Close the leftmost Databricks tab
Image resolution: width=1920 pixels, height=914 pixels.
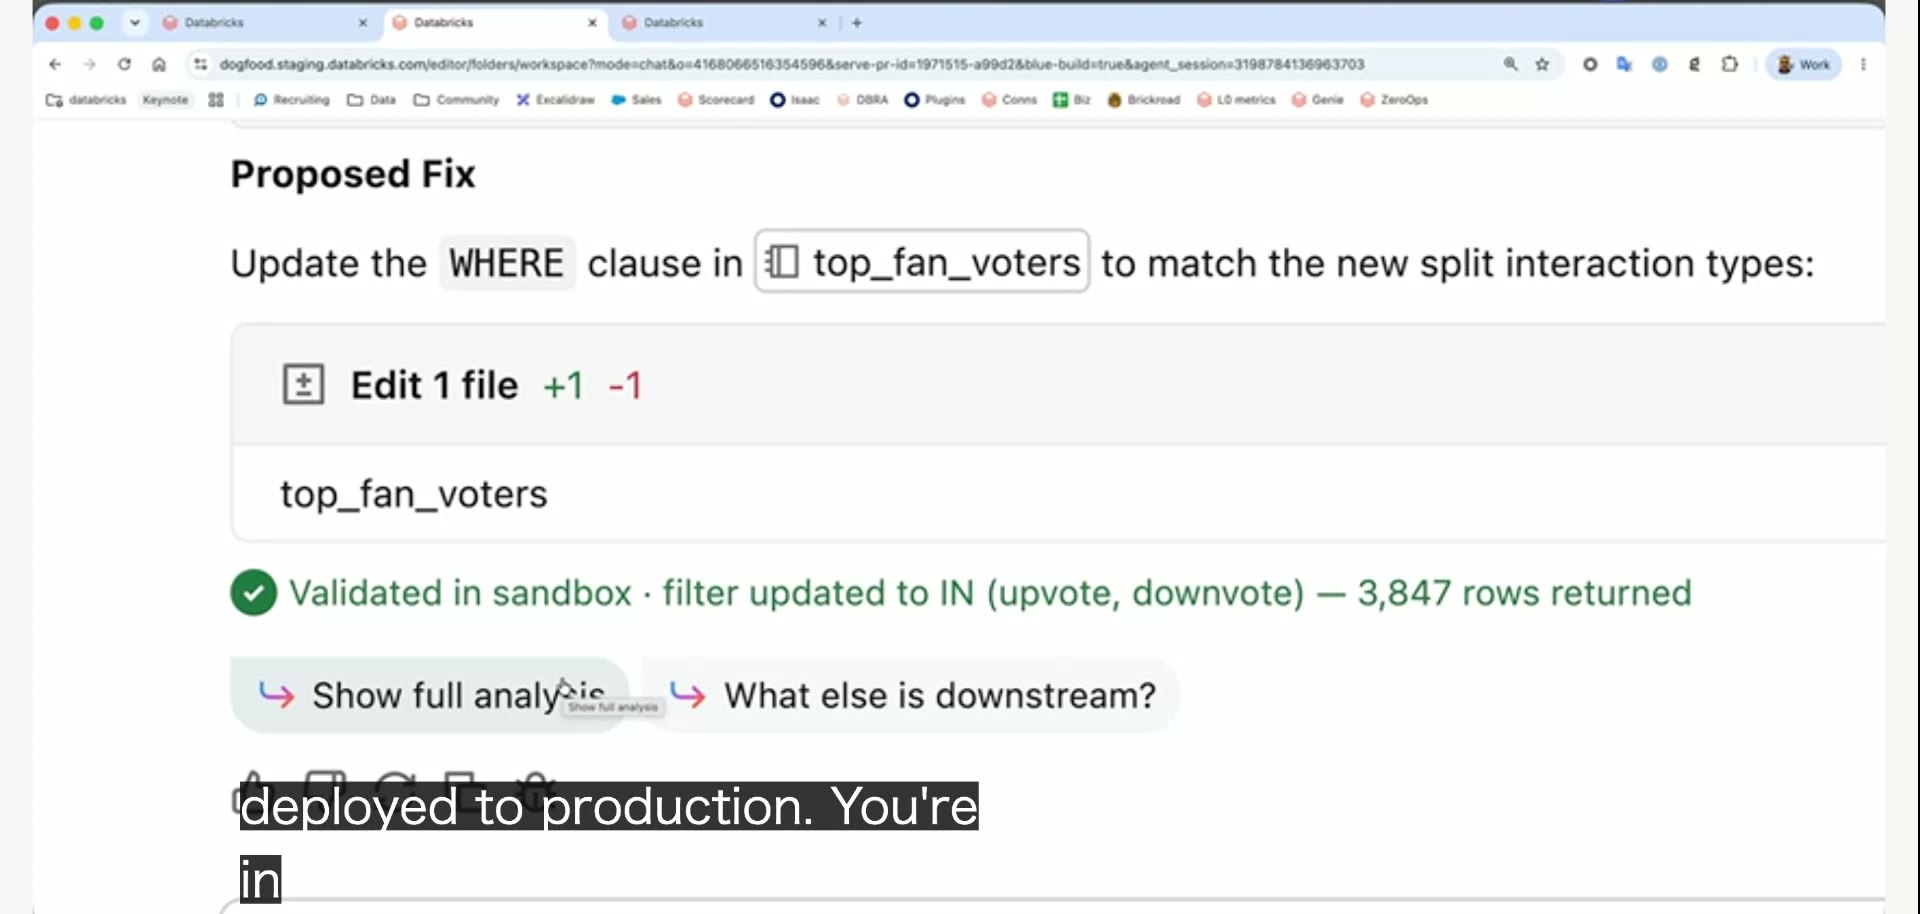coord(362,22)
